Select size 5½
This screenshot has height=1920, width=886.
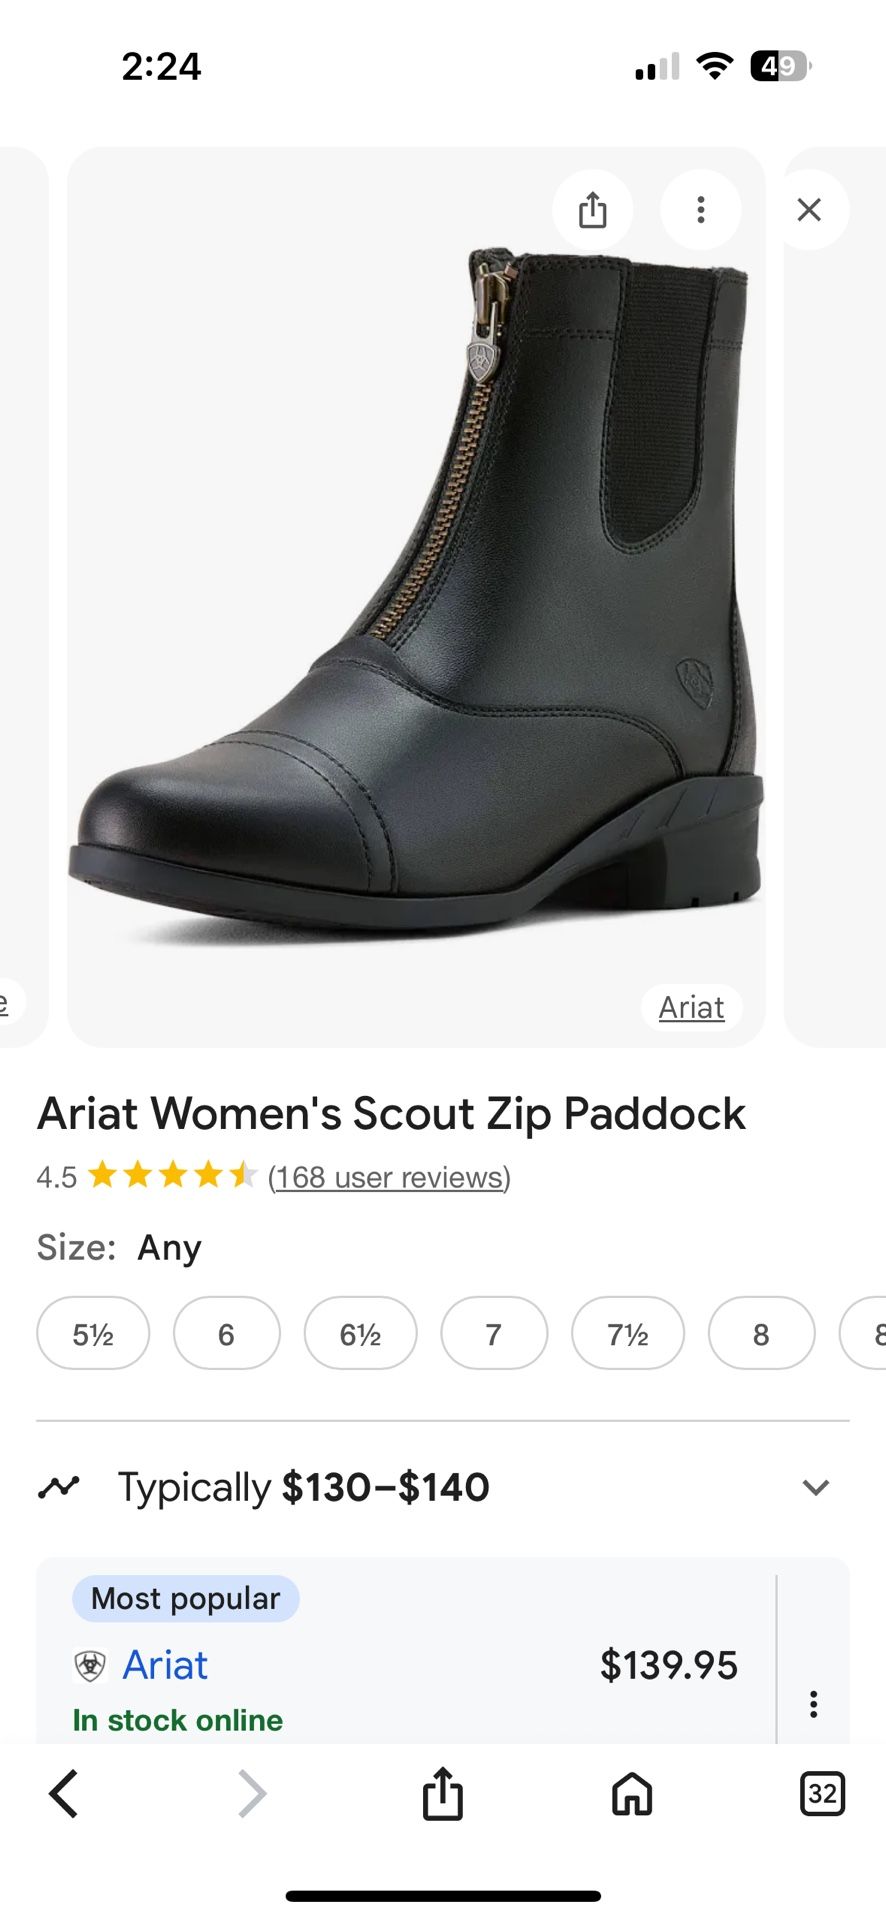[93, 1333]
